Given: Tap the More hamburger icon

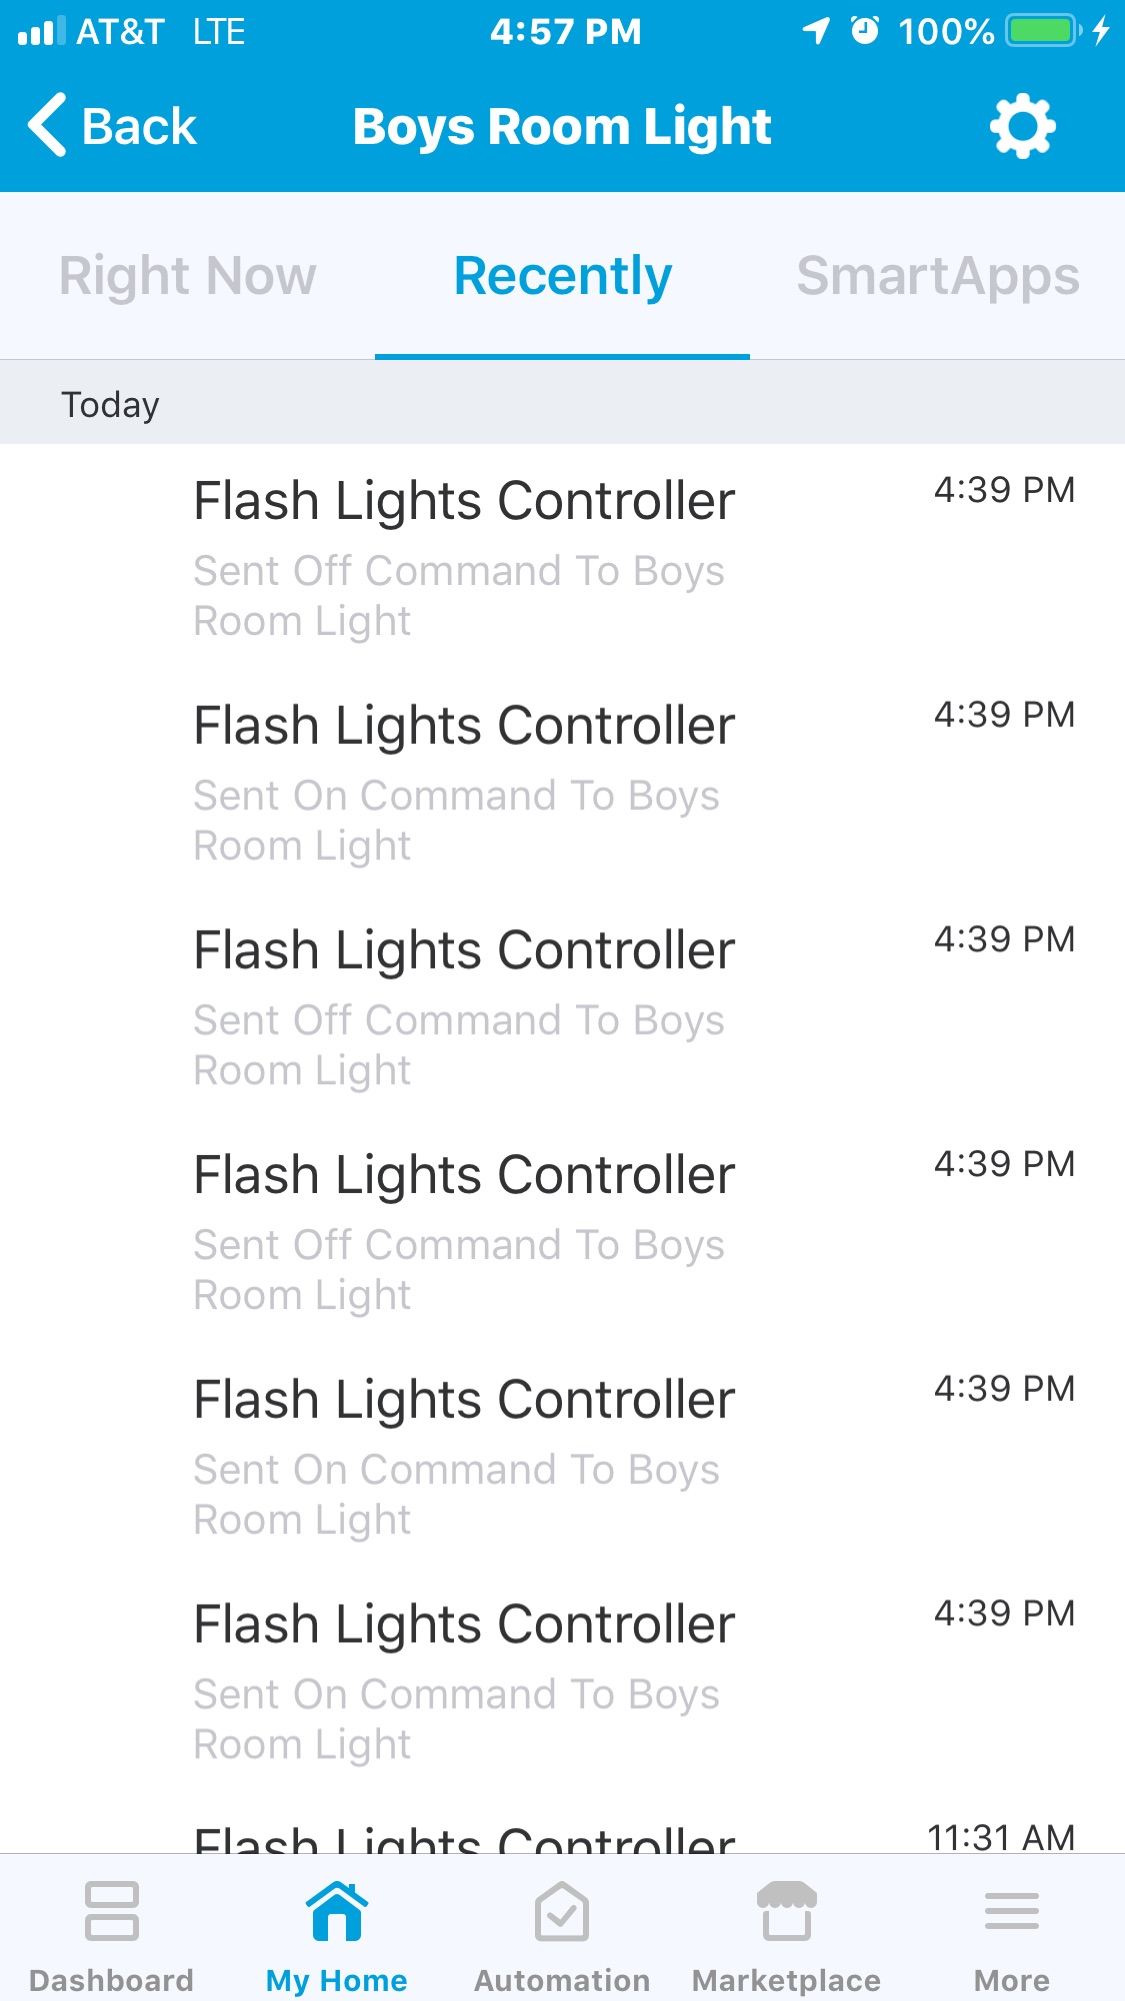Looking at the screenshot, I should (1012, 1911).
